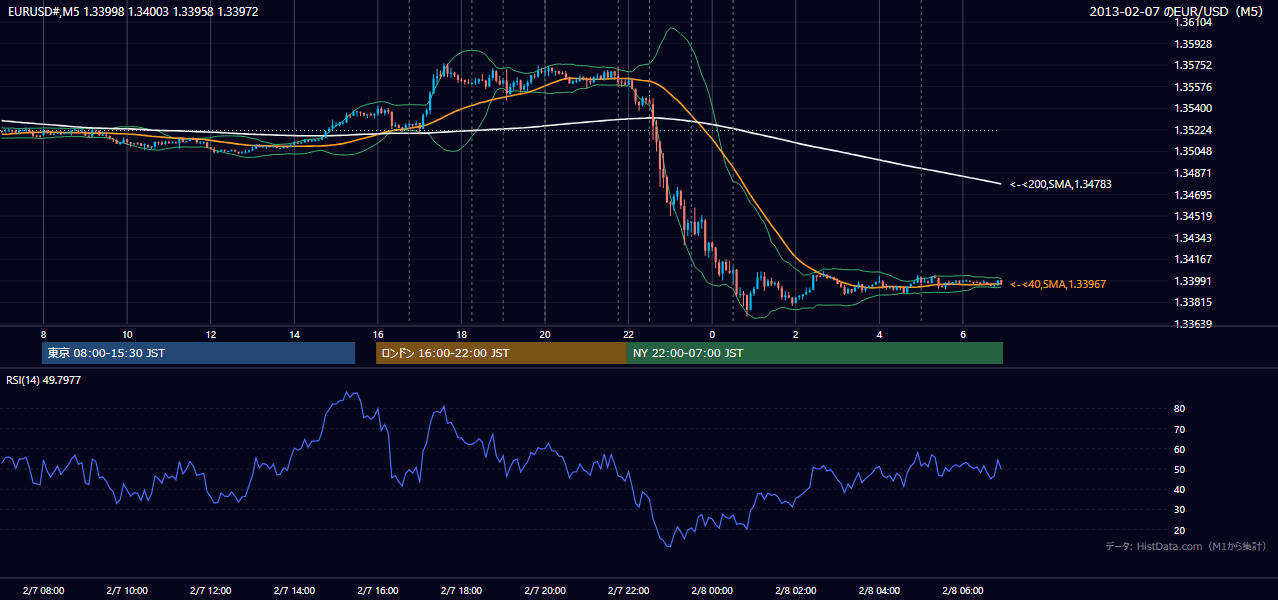Select the 200 SMA value label 1.34783
This screenshot has height=600, width=1278.
(1061, 184)
